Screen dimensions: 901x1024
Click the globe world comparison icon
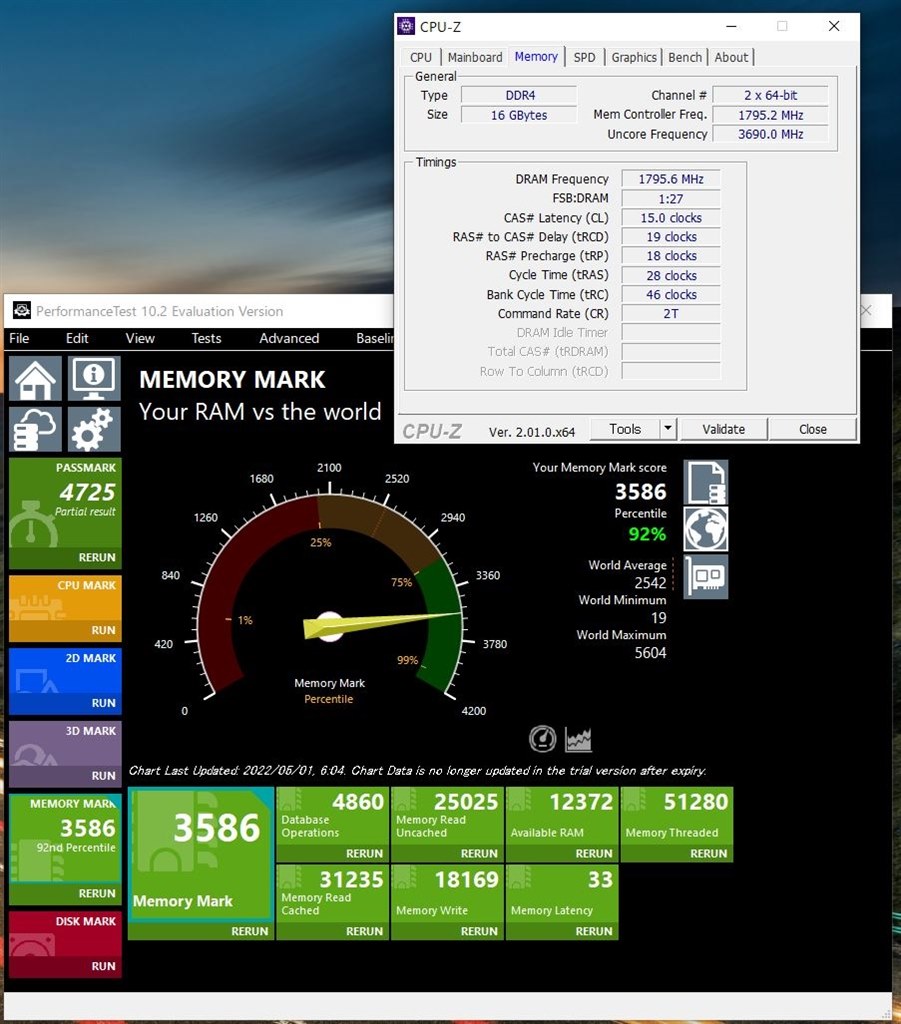tap(706, 529)
